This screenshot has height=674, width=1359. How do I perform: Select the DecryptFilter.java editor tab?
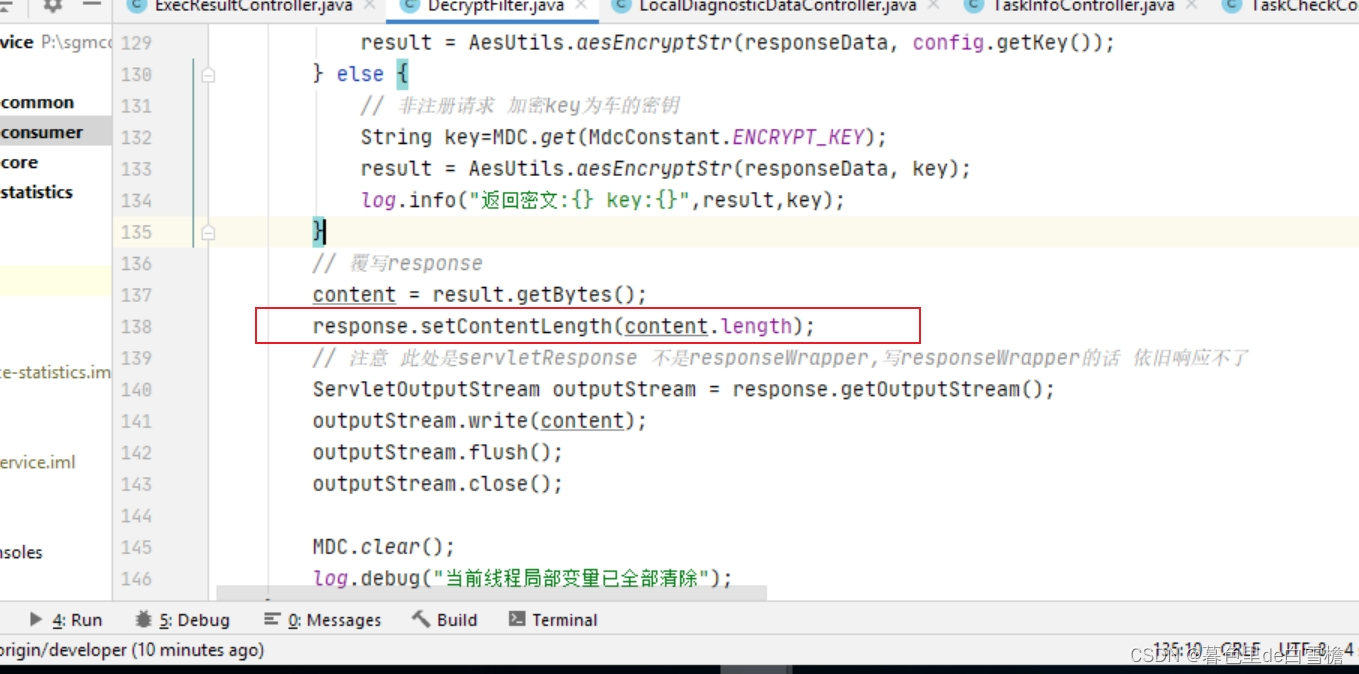pos(495,6)
